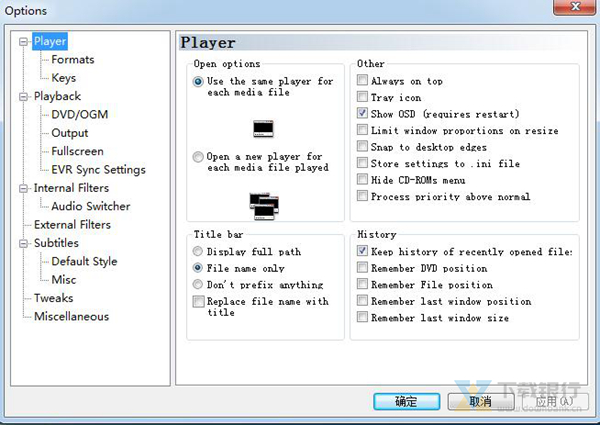Open the DVD/OGM settings page
The width and height of the screenshot is (600, 425).
80,115
